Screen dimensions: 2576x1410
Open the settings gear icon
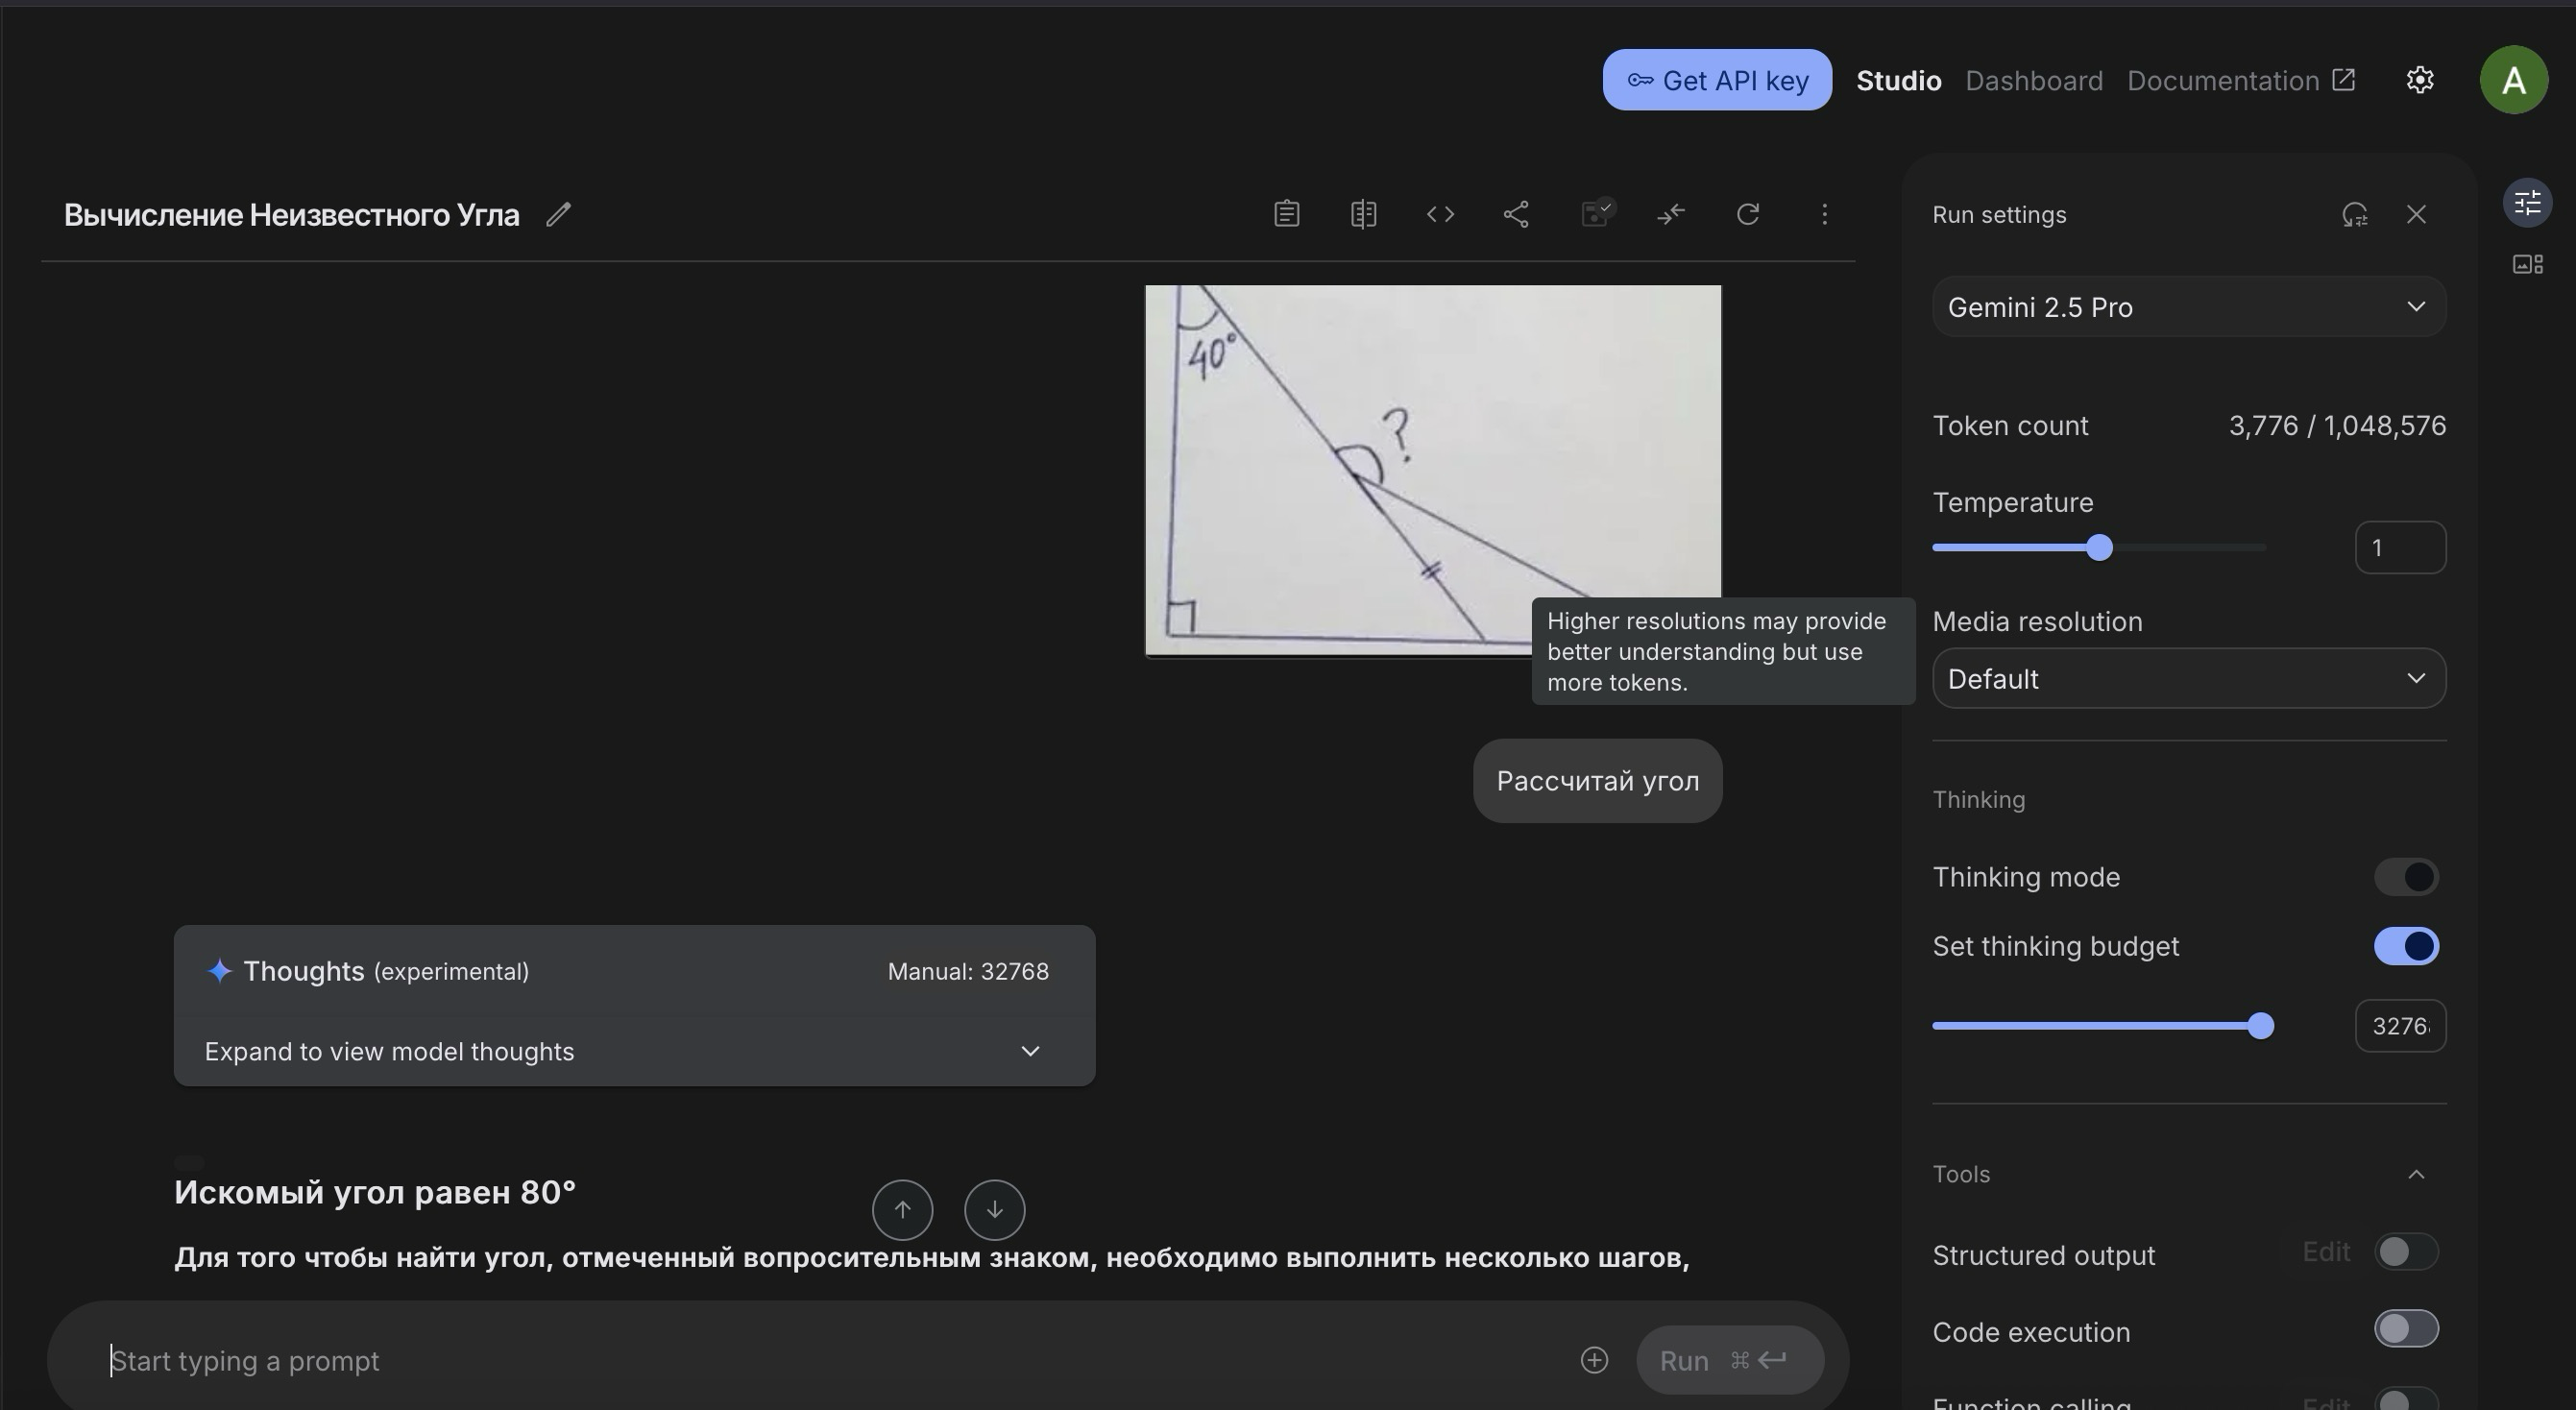2419,80
